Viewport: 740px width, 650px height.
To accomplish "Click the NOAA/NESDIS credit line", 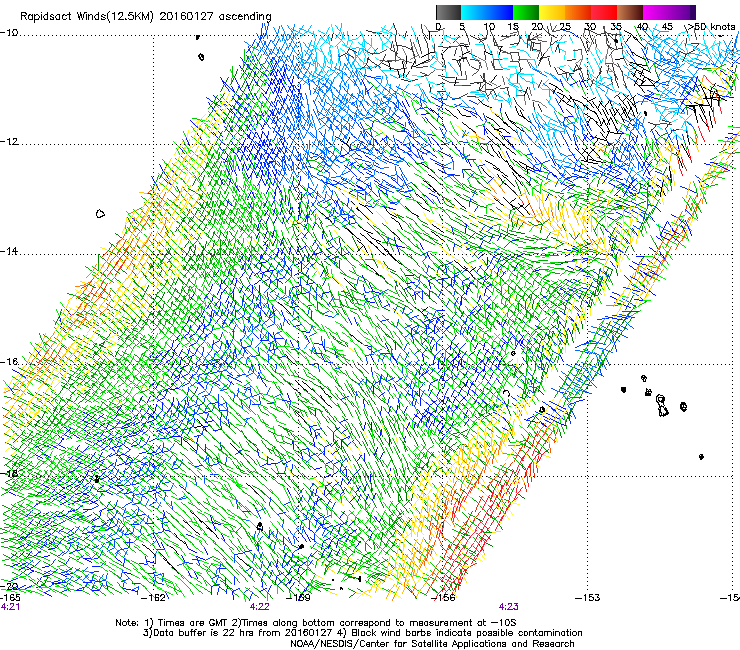I will pyautogui.click(x=432, y=644).
